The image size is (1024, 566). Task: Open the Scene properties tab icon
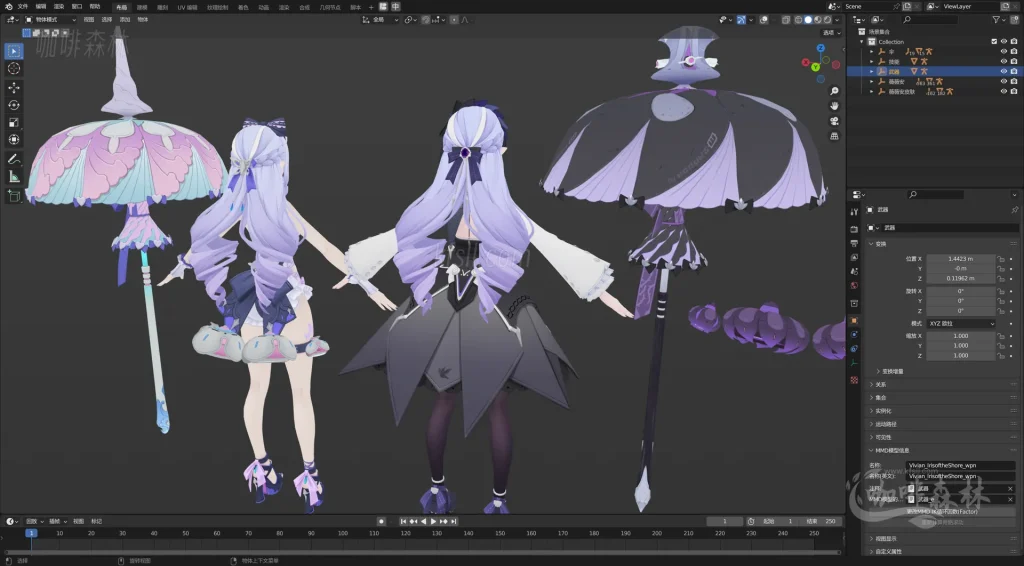click(x=854, y=271)
